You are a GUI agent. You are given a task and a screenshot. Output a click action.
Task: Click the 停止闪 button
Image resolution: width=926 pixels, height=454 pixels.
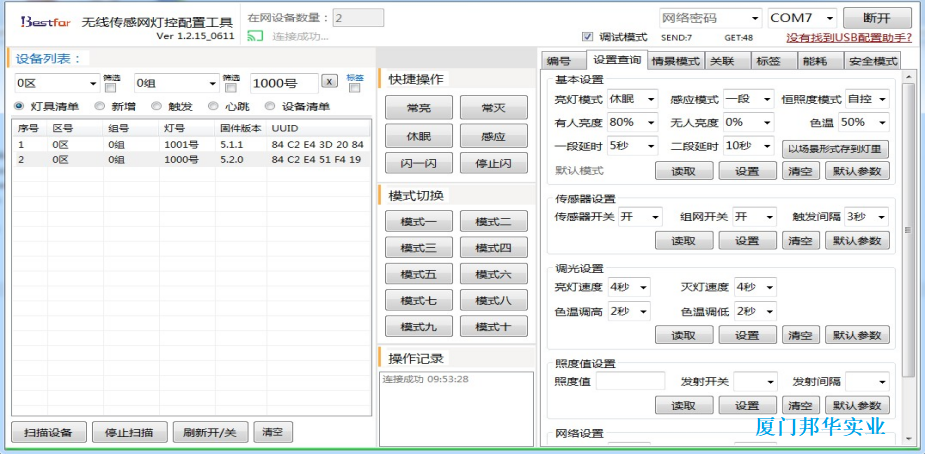pyautogui.click(x=494, y=163)
